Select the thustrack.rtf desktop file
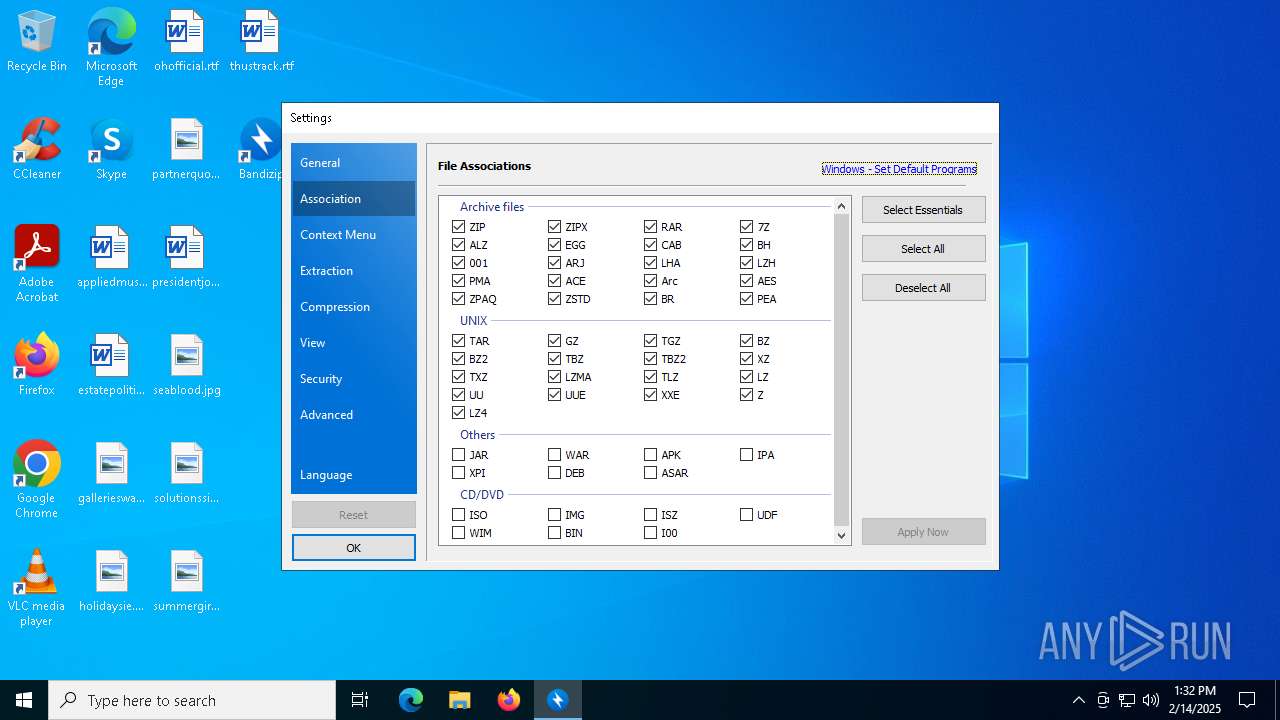The width and height of the screenshot is (1280, 720). point(261,42)
